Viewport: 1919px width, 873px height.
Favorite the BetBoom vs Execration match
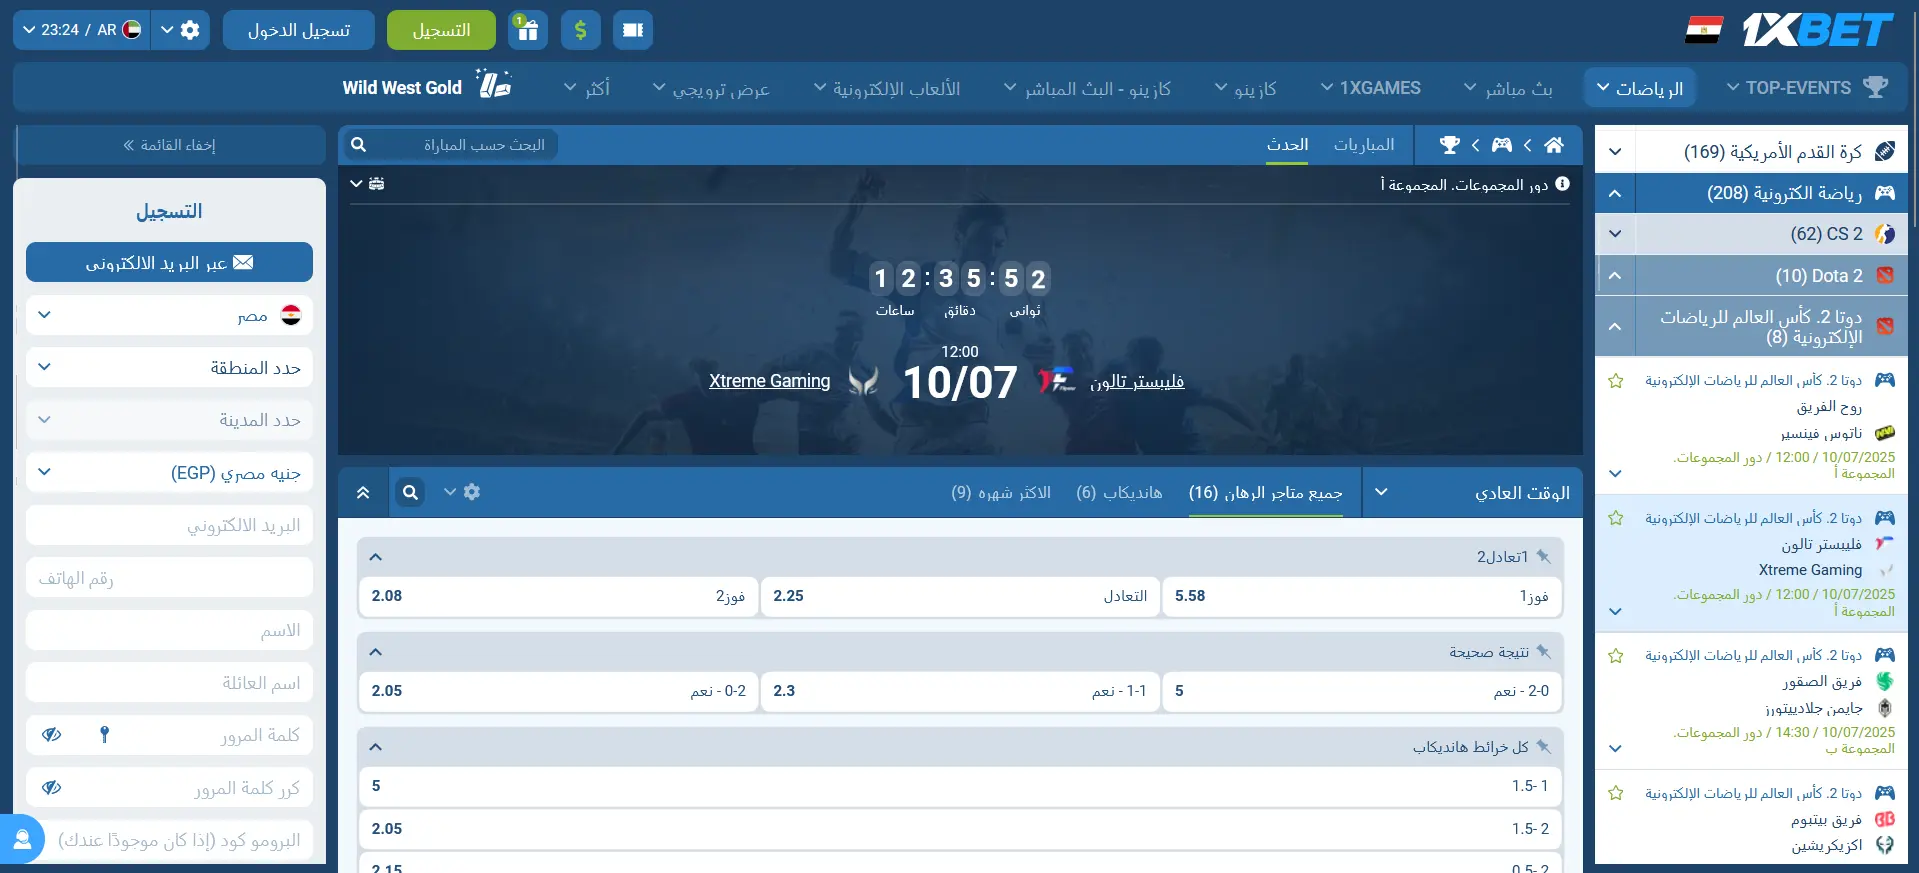click(1615, 793)
